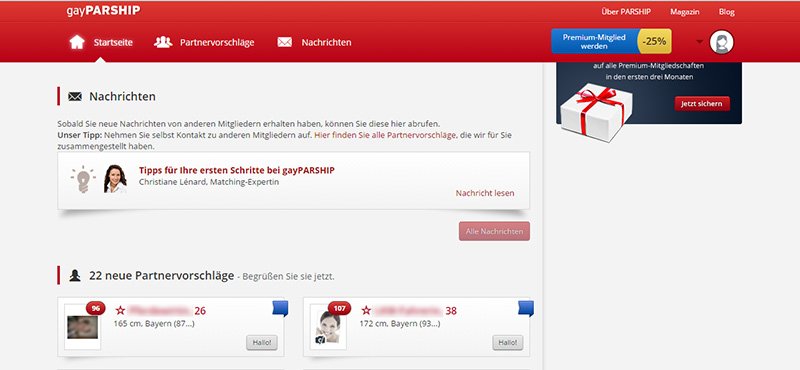Click the envelope icon beside Nachrichten in navbar
Screen dimensions: 800x370
pos(285,42)
